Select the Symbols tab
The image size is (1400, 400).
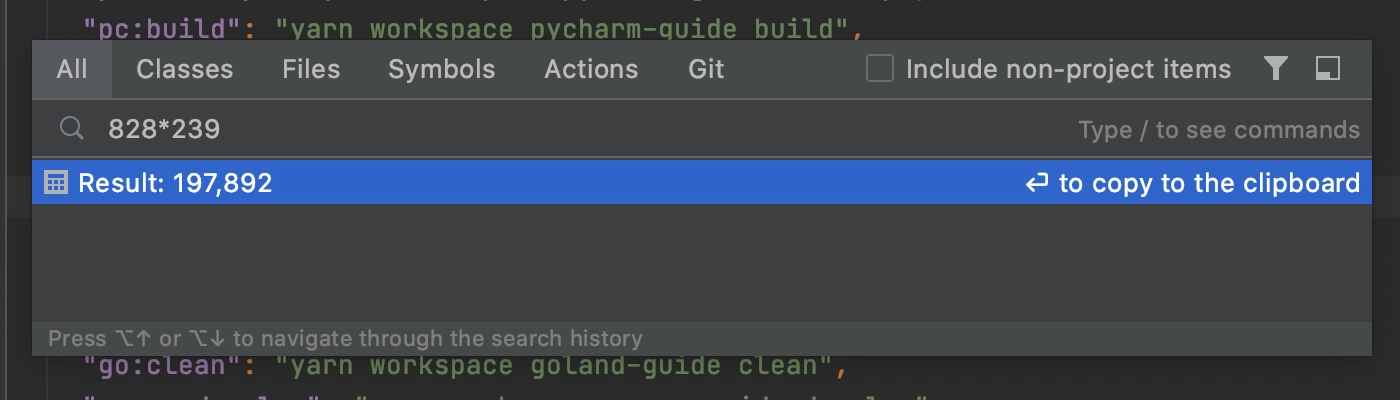(442, 69)
